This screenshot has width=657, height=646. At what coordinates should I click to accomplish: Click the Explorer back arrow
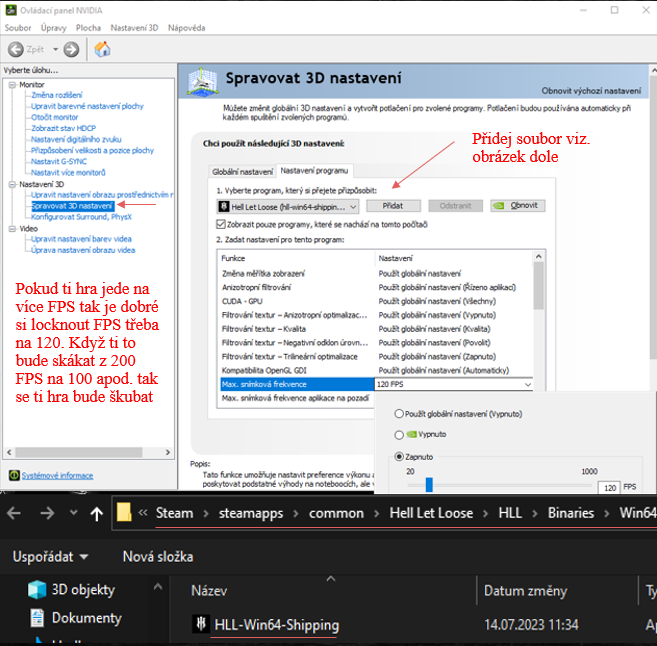coord(14,513)
